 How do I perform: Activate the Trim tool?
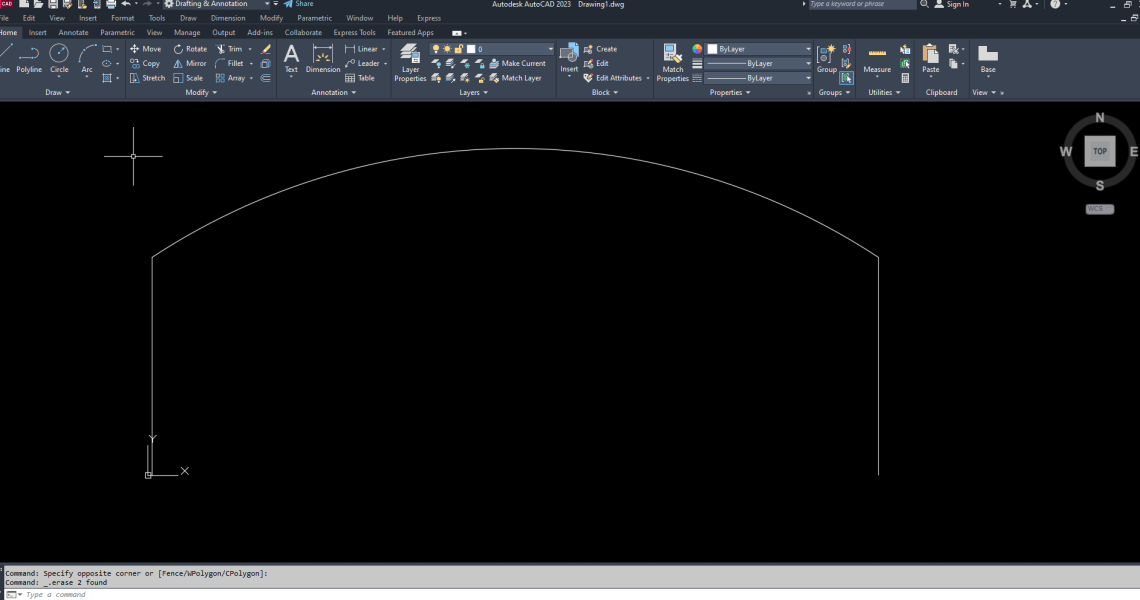(229, 49)
